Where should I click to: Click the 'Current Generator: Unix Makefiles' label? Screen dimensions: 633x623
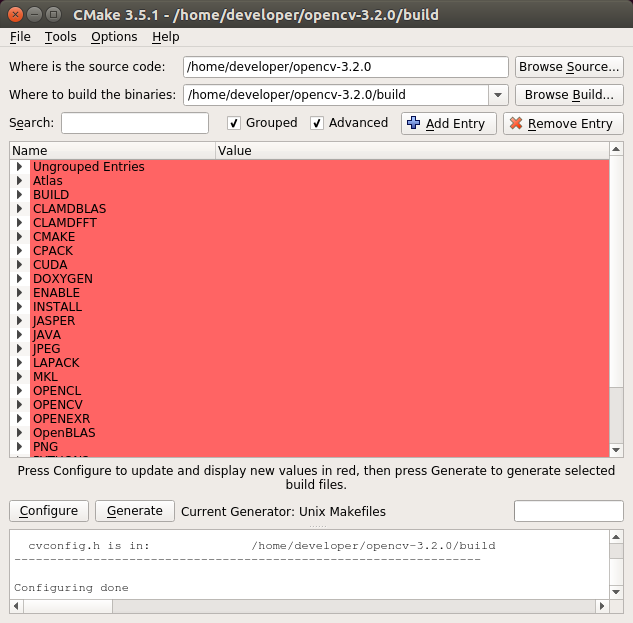(x=283, y=512)
